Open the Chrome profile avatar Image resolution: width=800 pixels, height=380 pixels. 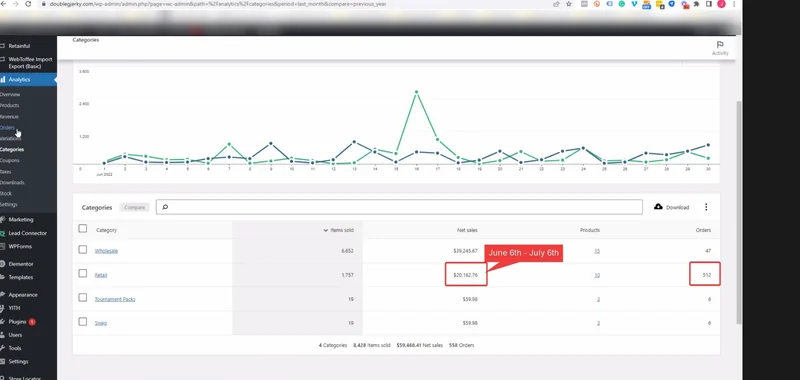[721, 4]
